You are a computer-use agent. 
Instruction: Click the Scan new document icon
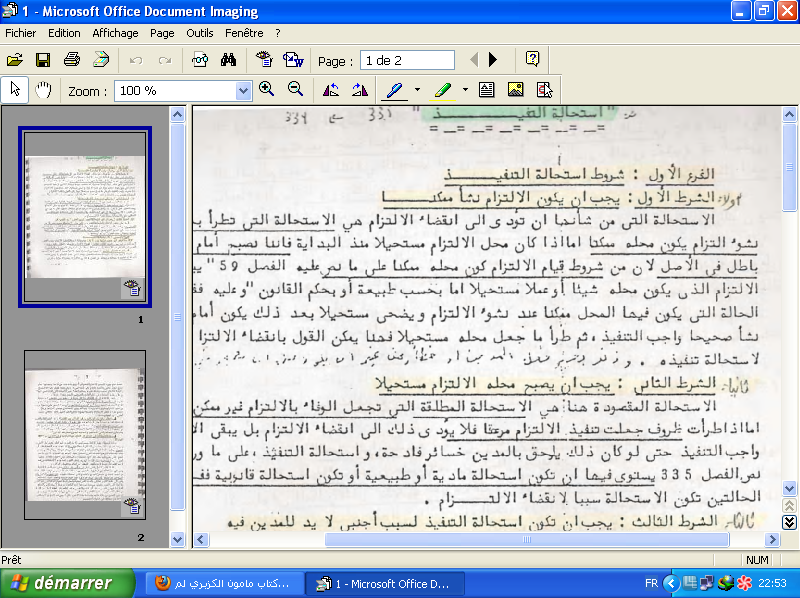tap(102, 60)
